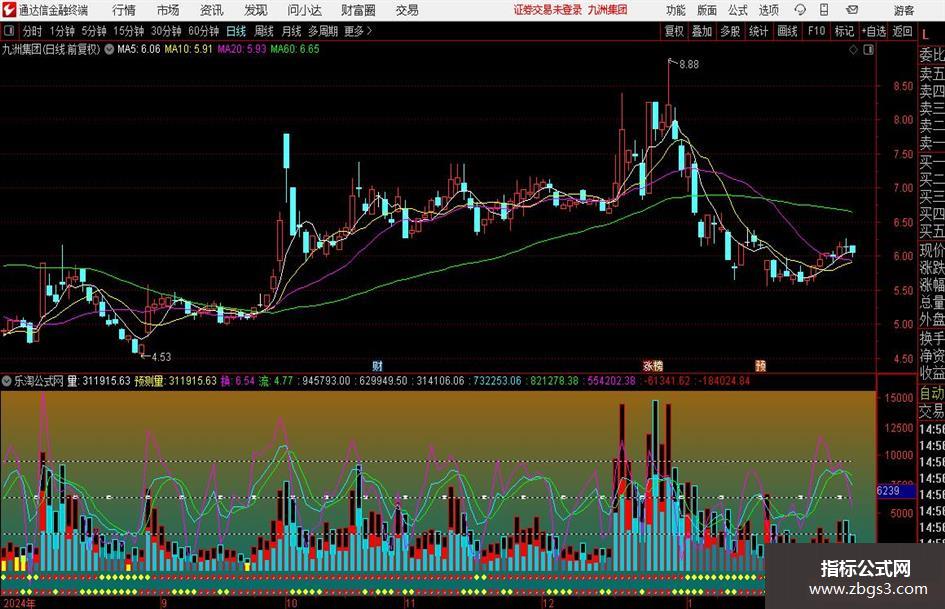Click the 标记 mark button
Viewport: 945px width, 609px height.
[x=844, y=31]
